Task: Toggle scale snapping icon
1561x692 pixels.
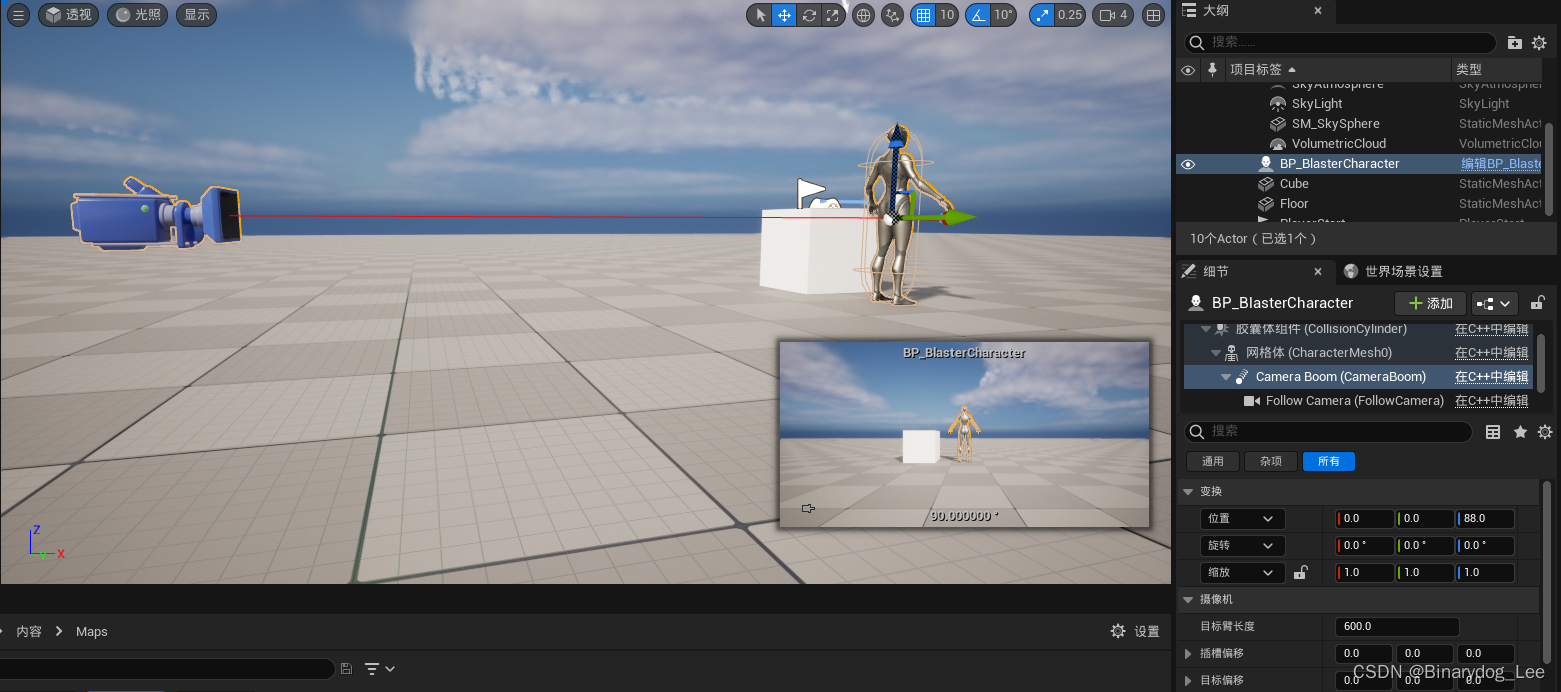Action: pyautogui.click(x=1042, y=15)
